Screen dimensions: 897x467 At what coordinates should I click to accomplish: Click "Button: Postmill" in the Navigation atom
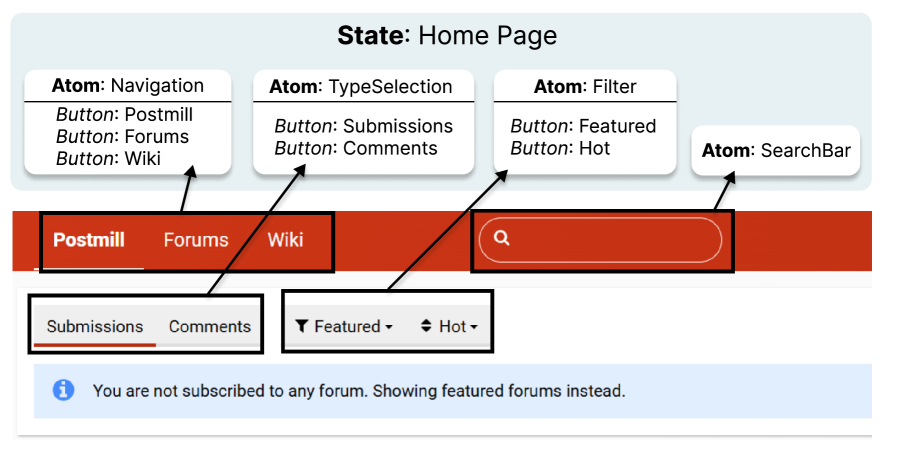[124, 114]
